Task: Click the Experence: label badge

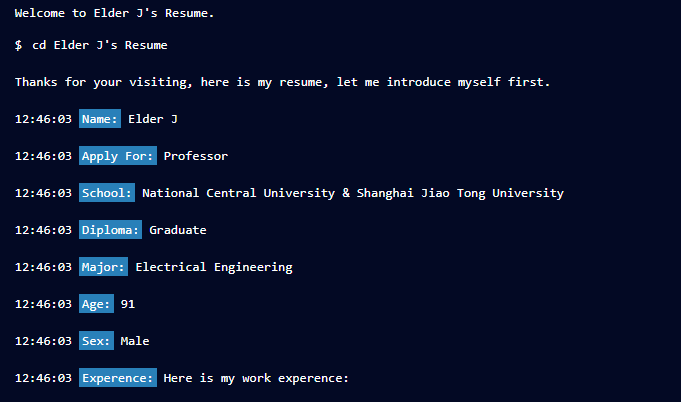Action: click(x=118, y=378)
